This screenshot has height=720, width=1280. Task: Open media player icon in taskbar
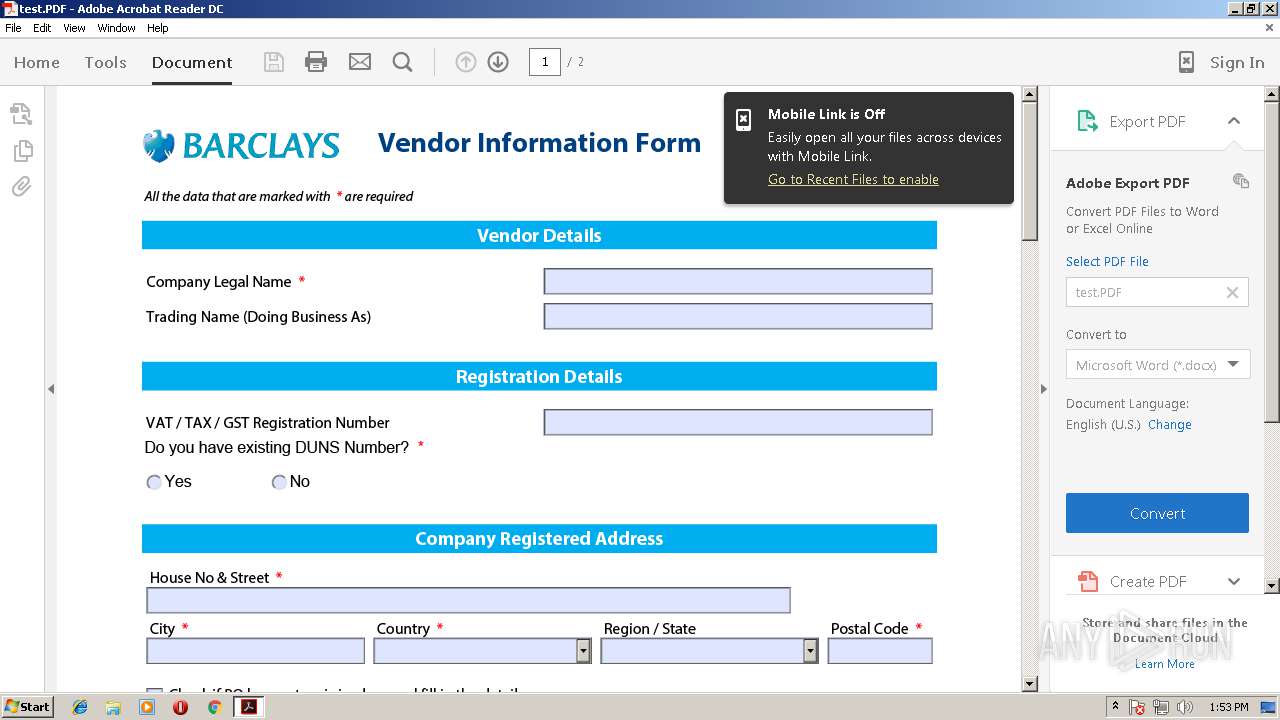tap(147, 707)
